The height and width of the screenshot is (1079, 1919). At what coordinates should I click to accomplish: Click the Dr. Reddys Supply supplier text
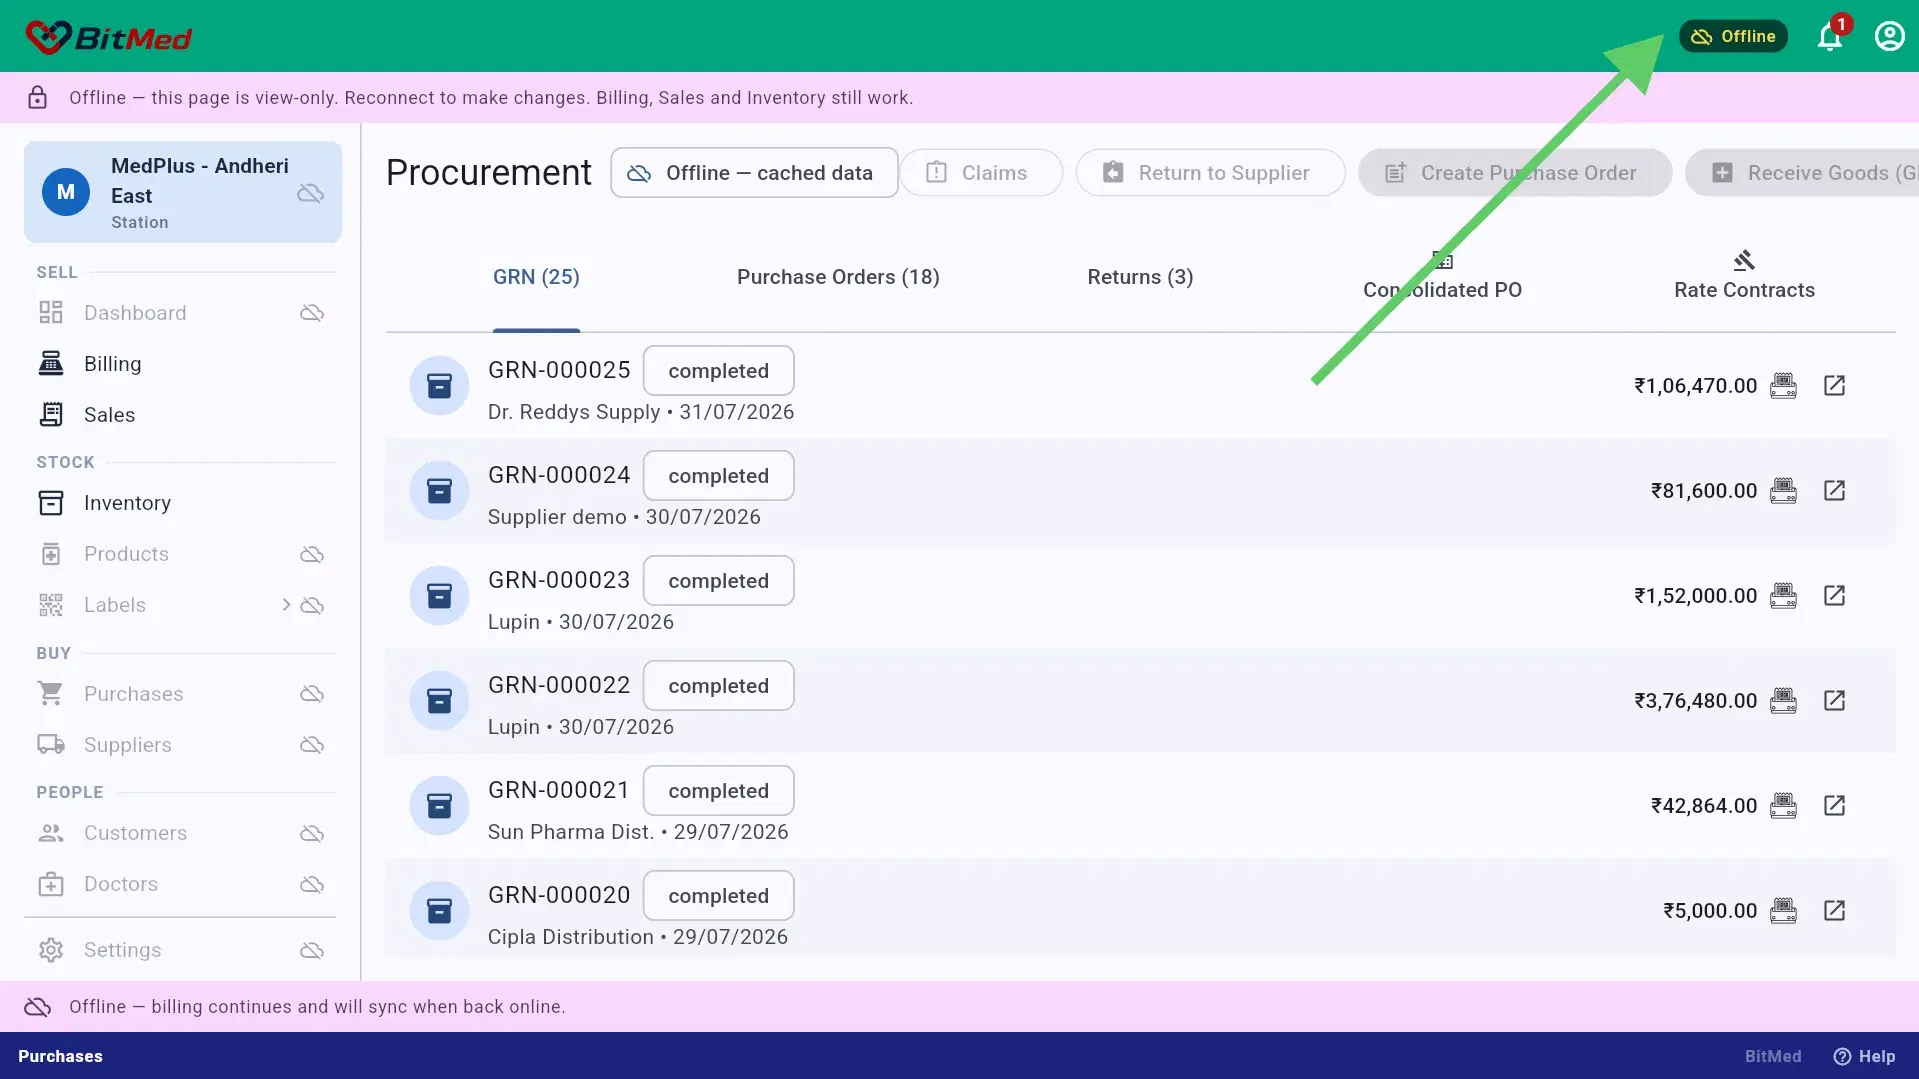coord(574,412)
